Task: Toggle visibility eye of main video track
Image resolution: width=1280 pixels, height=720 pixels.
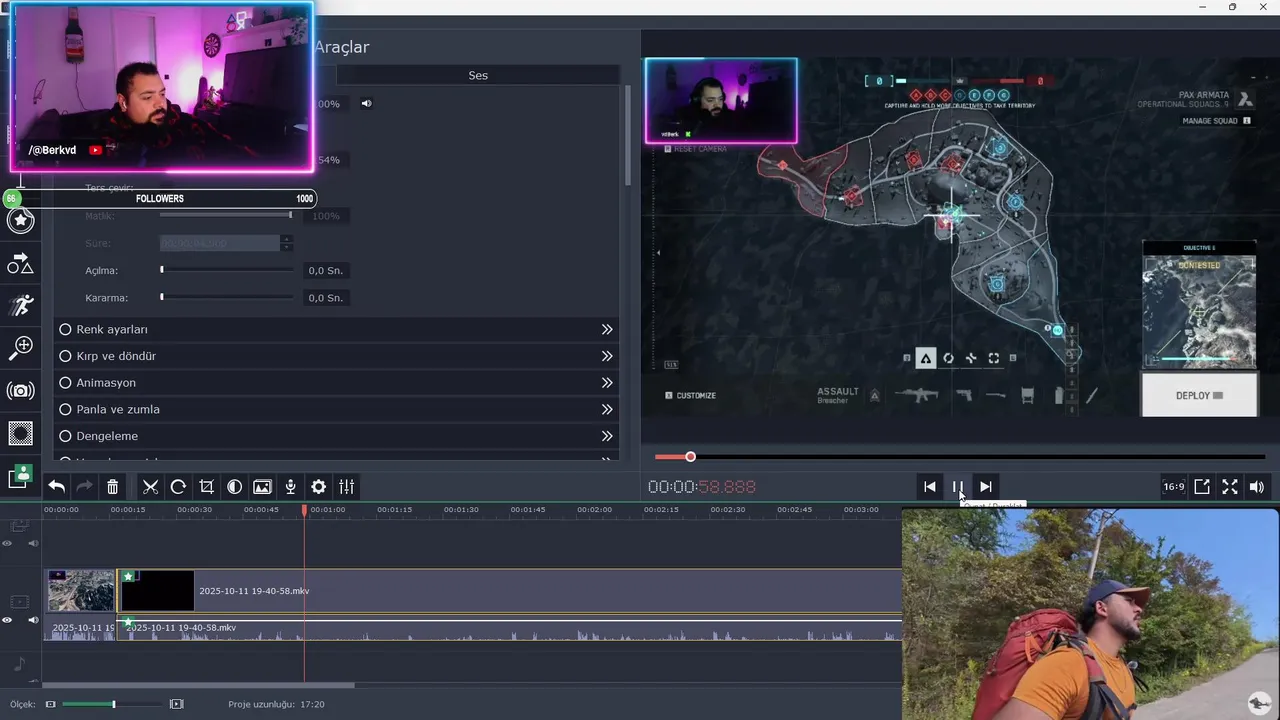Action: click(7, 620)
